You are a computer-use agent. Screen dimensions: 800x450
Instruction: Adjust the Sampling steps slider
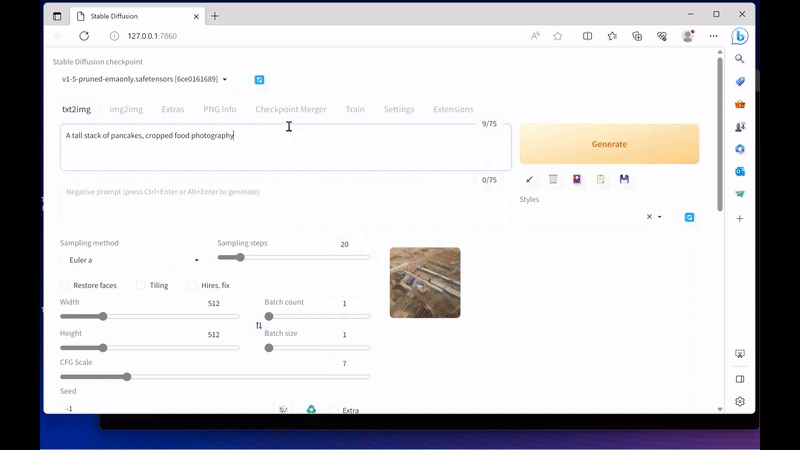[294, 257]
